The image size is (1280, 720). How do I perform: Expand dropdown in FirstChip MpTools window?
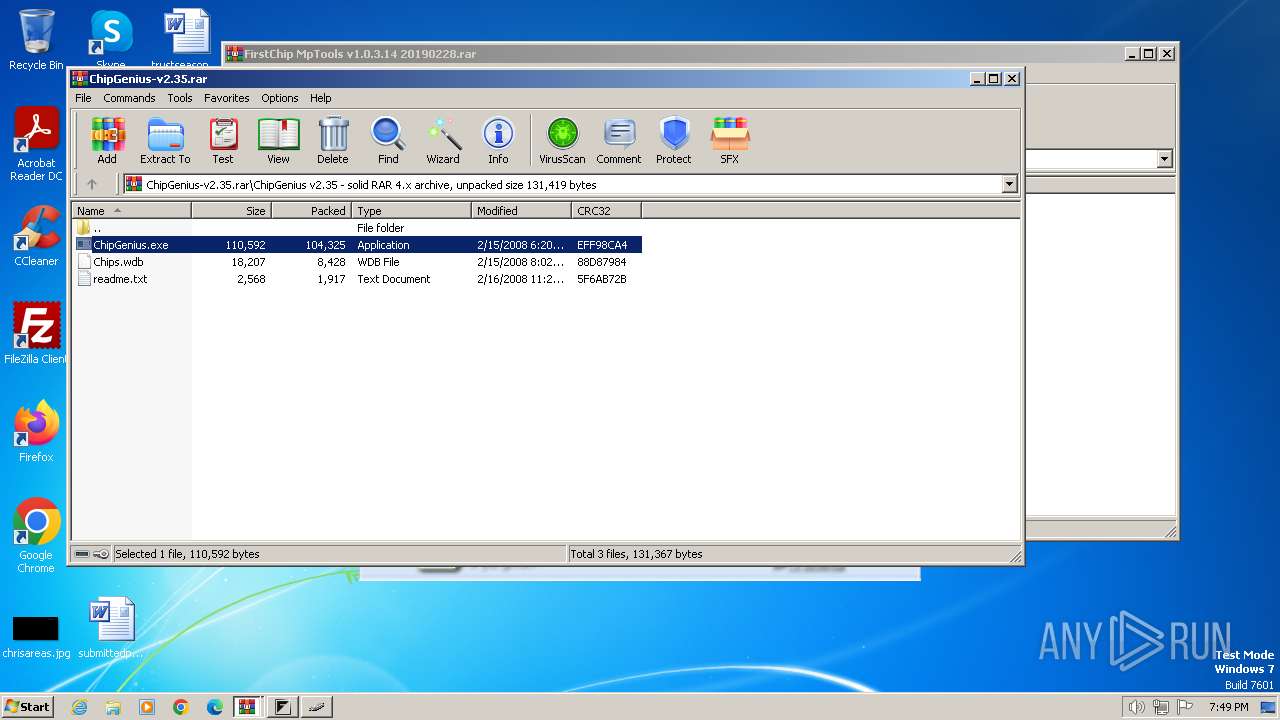[x=1164, y=159]
